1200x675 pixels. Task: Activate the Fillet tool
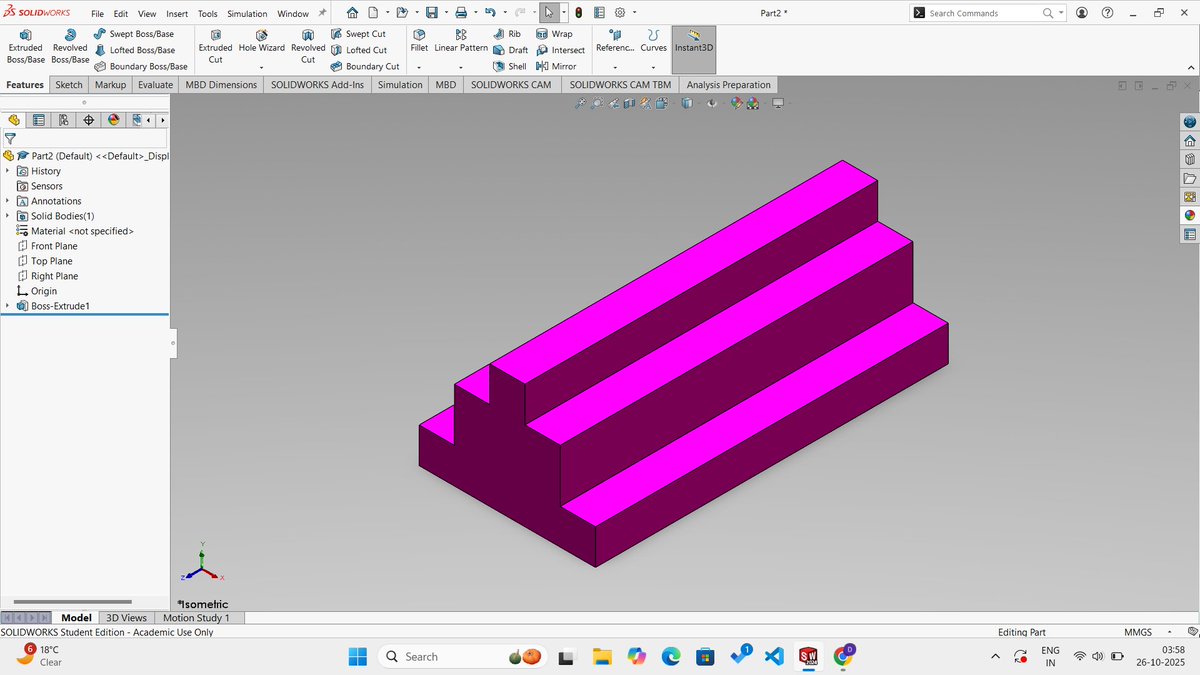419,41
